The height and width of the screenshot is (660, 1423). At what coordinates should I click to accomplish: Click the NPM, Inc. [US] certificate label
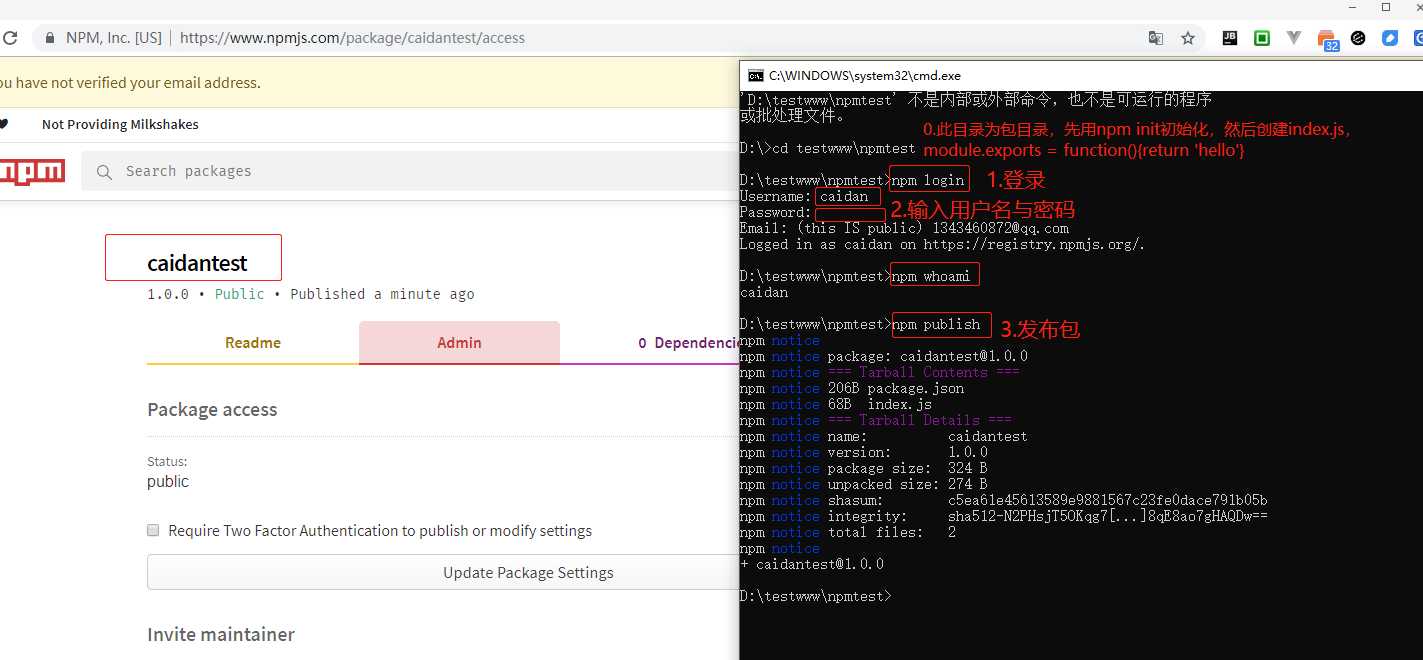[x=113, y=38]
